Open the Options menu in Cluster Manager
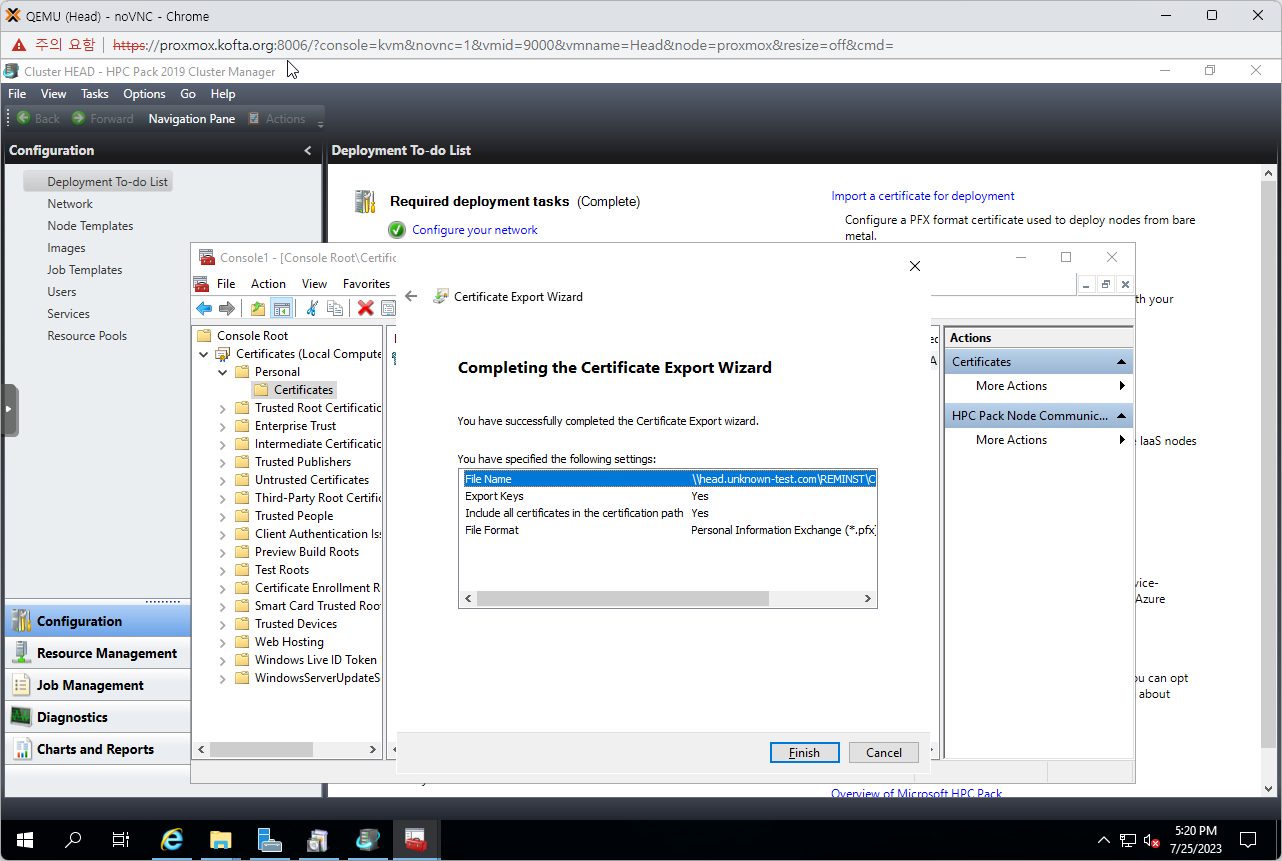Image resolution: width=1282 pixels, height=861 pixels. pos(144,94)
